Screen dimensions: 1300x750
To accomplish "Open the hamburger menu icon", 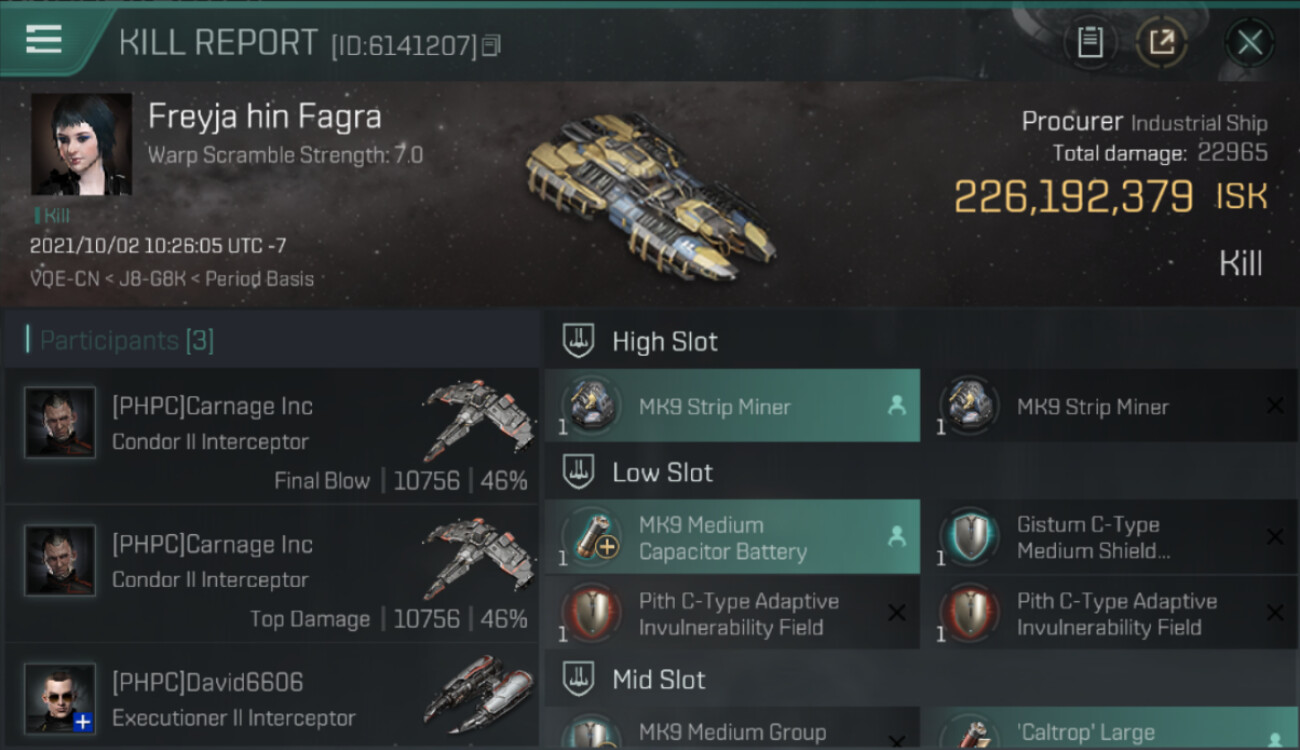I will pos(44,41).
